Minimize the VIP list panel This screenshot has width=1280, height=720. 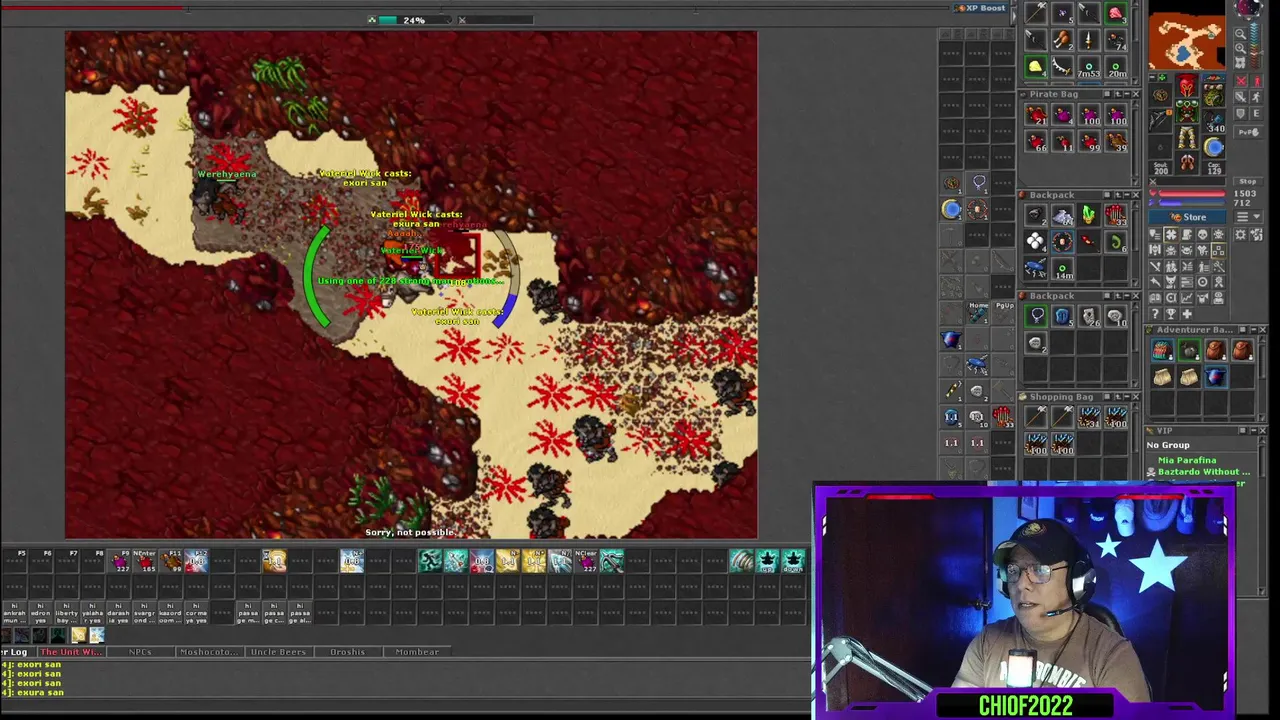(1253, 430)
